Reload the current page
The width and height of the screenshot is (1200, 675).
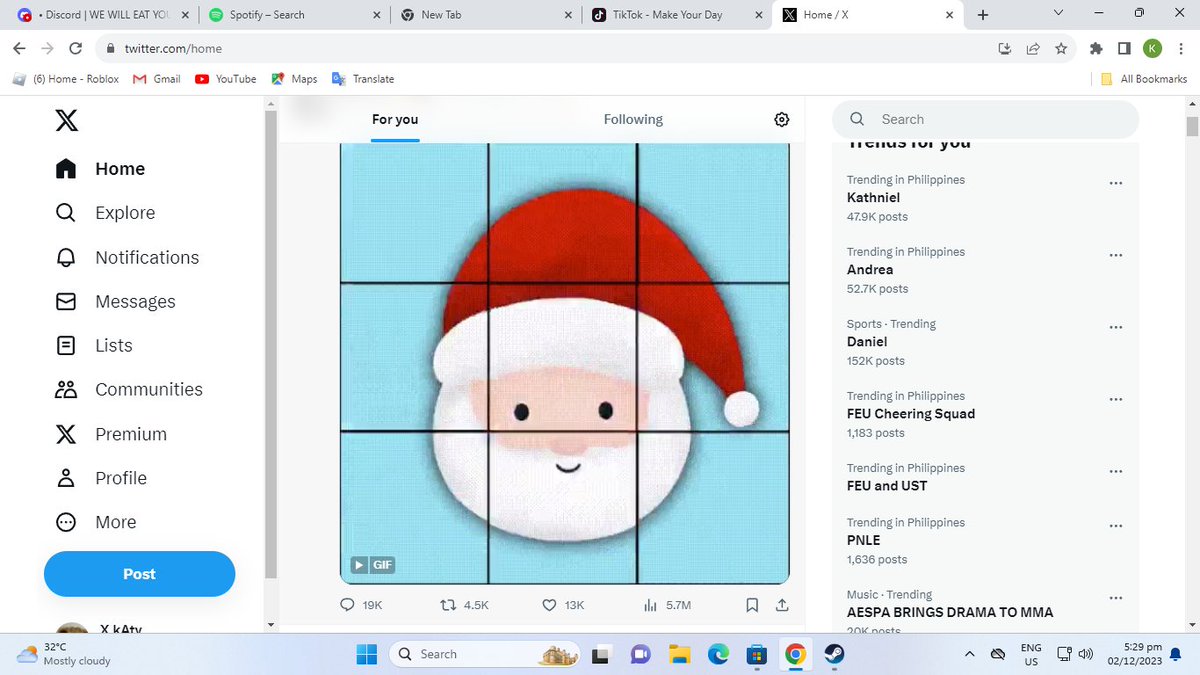click(75, 48)
